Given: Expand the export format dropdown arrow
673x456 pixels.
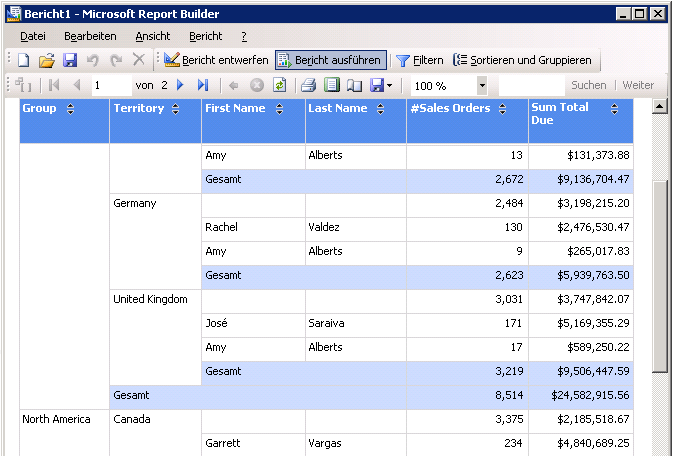Looking at the screenshot, I should click(x=389, y=86).
